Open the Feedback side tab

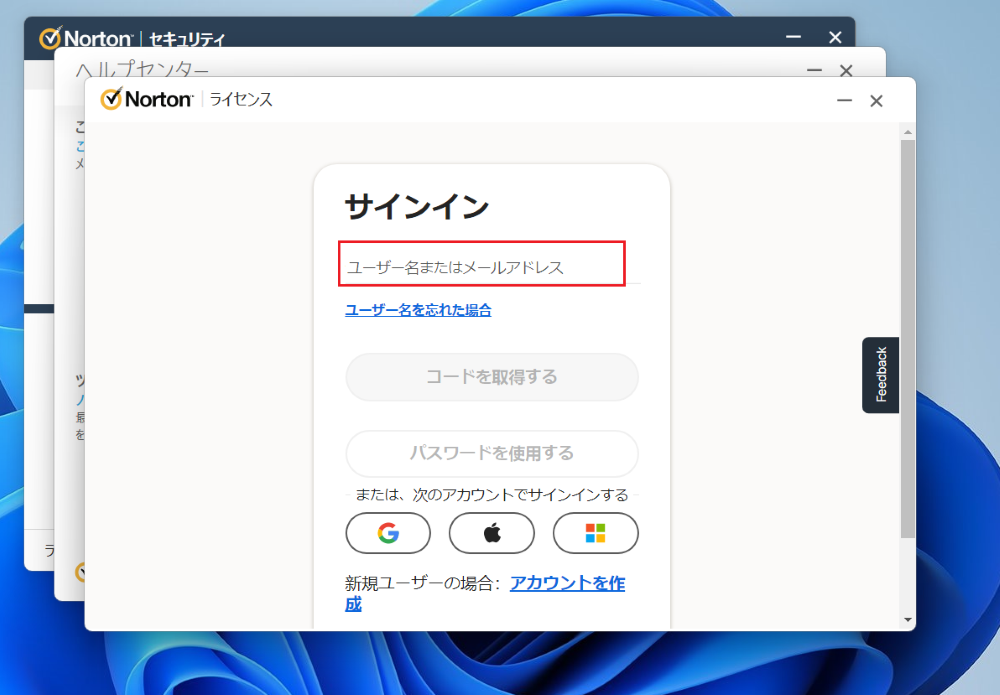[881, 375]
